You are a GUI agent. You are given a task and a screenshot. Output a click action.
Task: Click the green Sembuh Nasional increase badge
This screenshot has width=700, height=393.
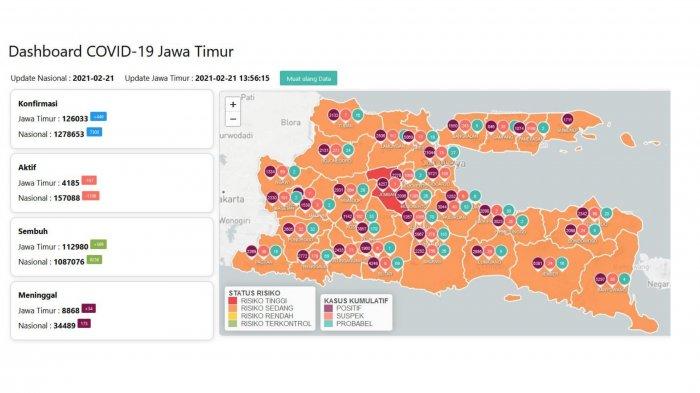pos(94,259)
